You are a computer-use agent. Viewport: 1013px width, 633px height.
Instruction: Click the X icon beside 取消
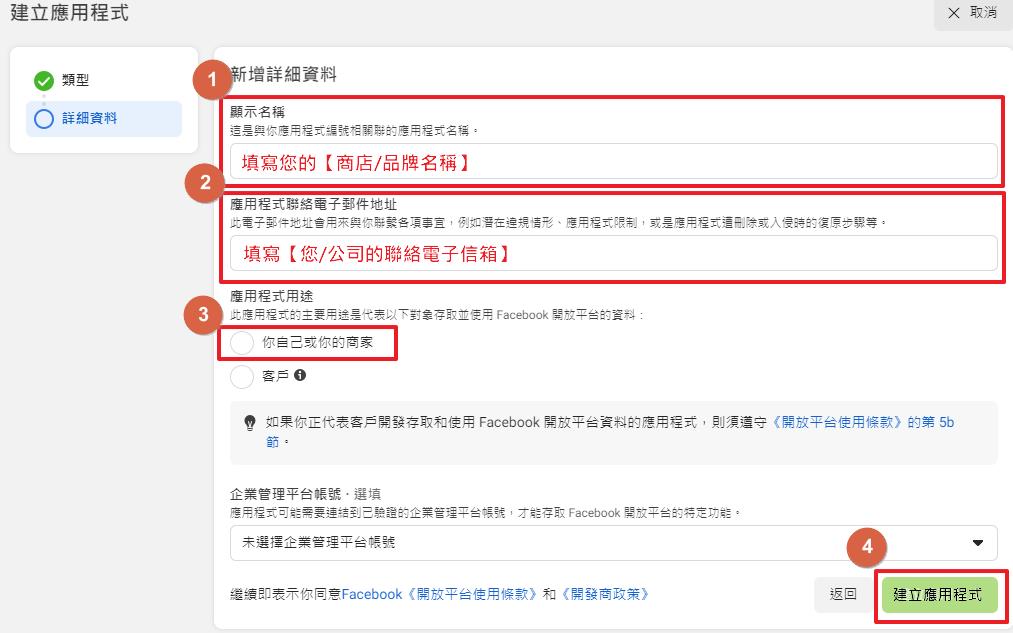click(x=953, y=13)
